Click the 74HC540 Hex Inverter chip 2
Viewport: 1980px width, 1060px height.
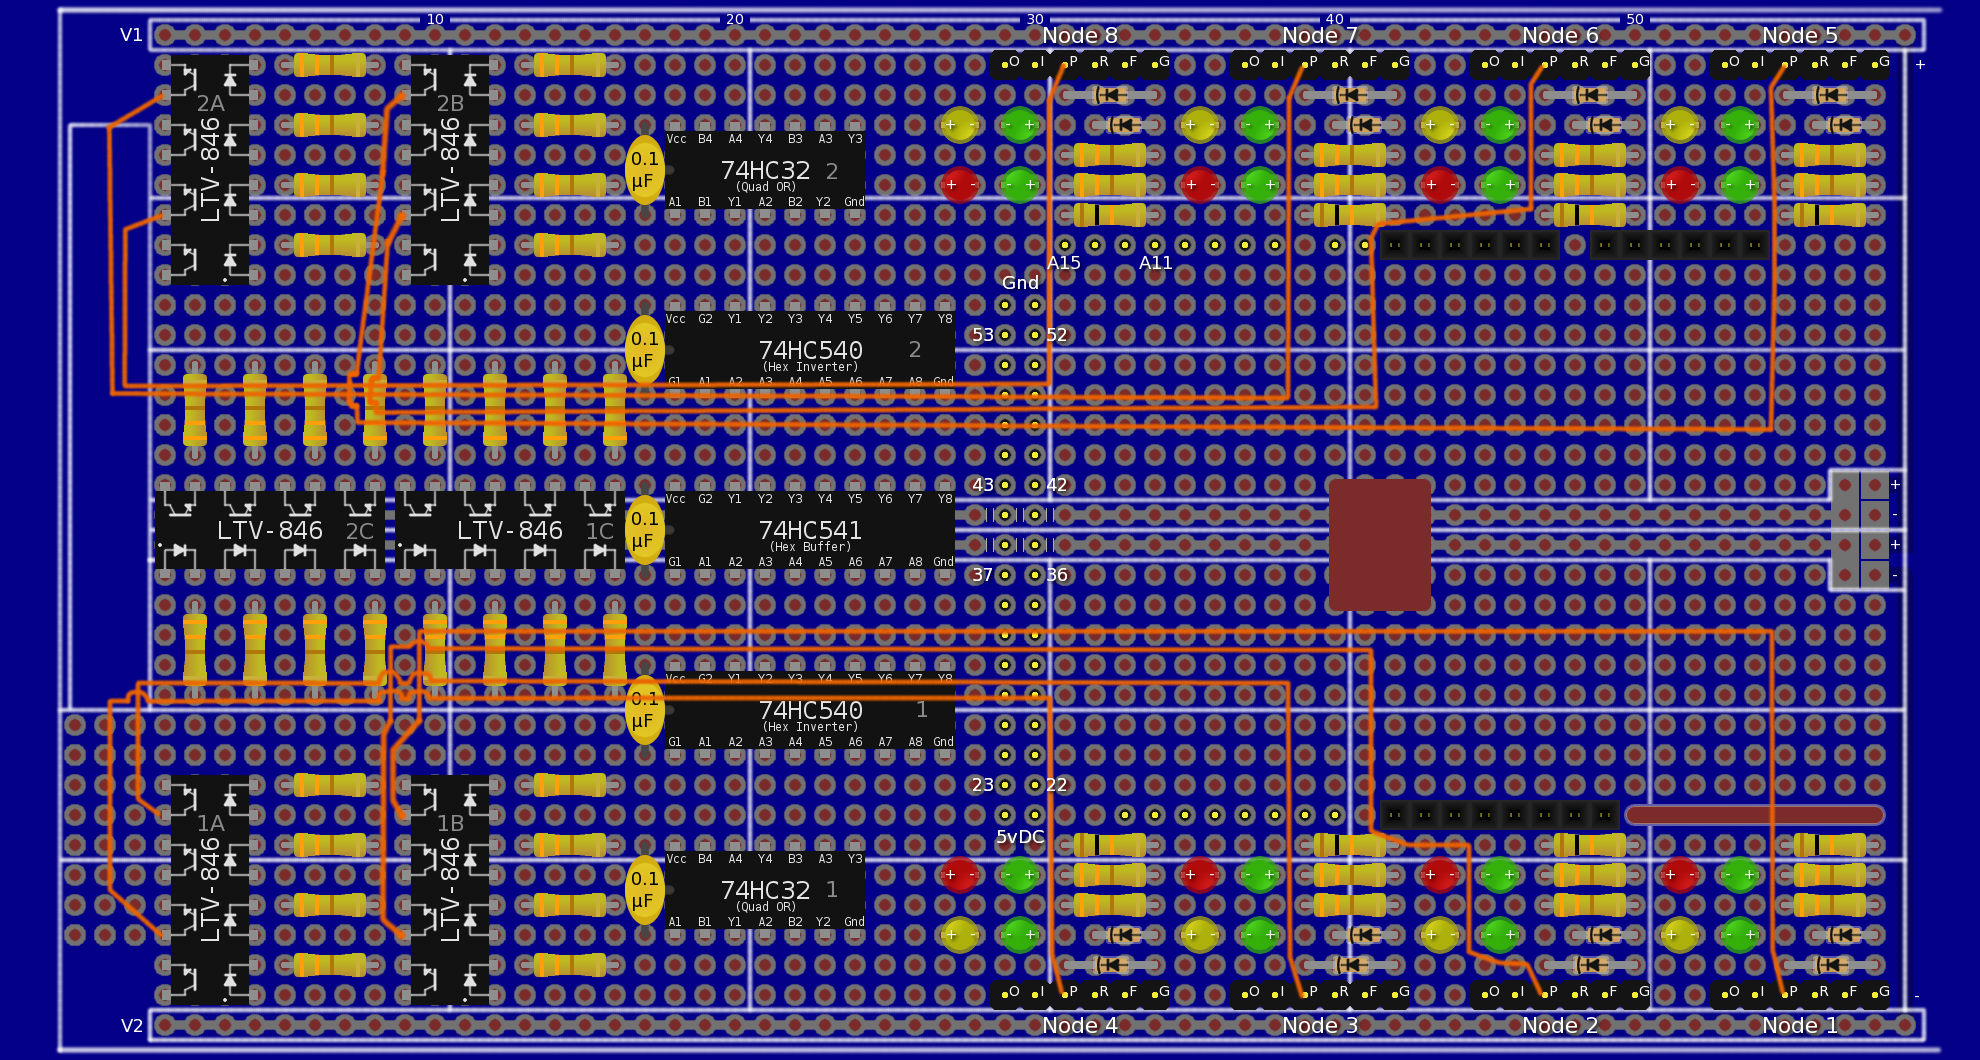pos(810,350)
